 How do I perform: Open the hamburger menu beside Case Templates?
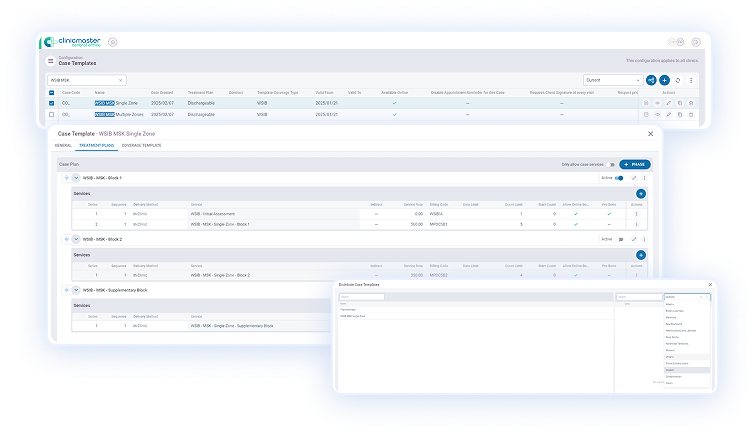tap(51, 61)
